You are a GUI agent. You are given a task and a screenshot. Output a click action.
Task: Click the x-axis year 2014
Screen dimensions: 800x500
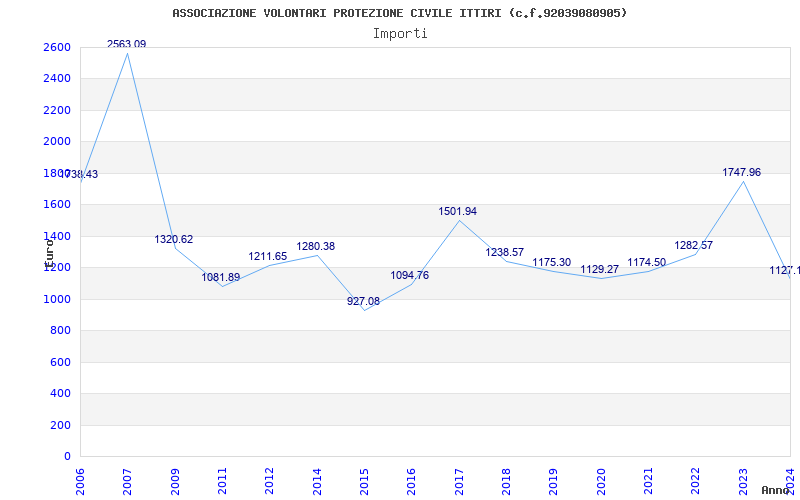pyautogui.click(x=317, y=482)
